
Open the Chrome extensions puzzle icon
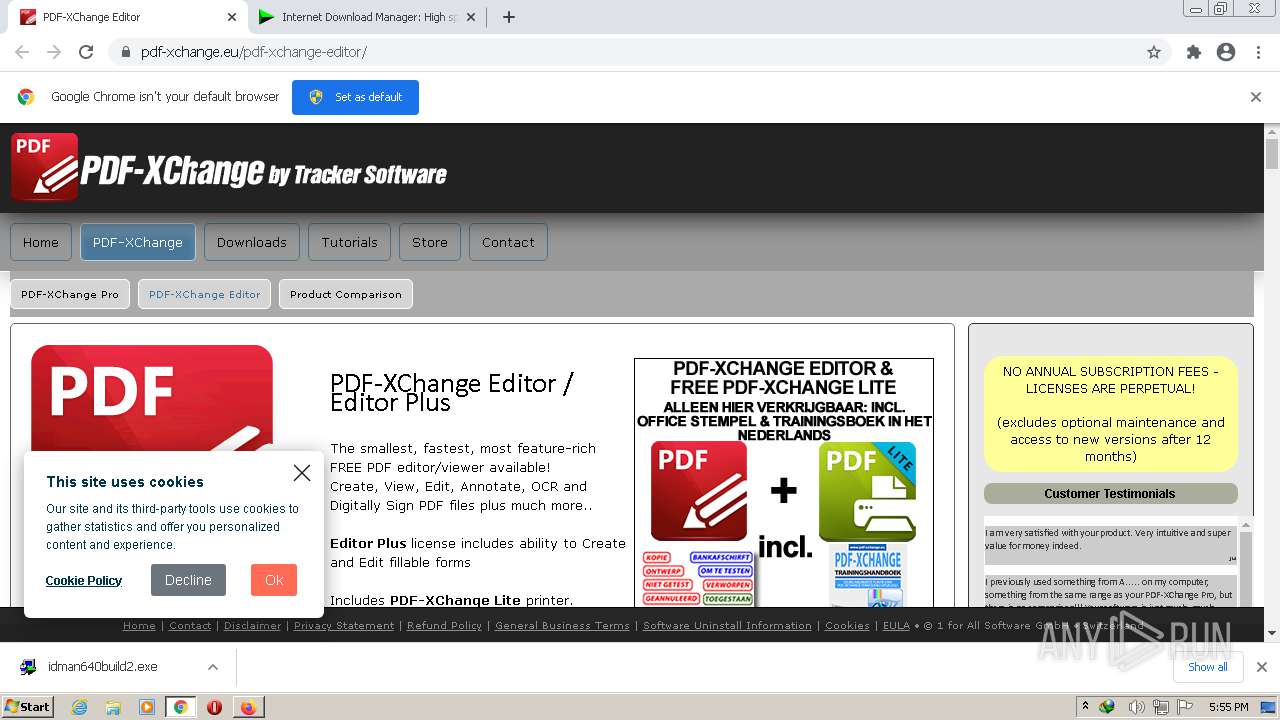pyautogui.click(x=1193, y=52)
